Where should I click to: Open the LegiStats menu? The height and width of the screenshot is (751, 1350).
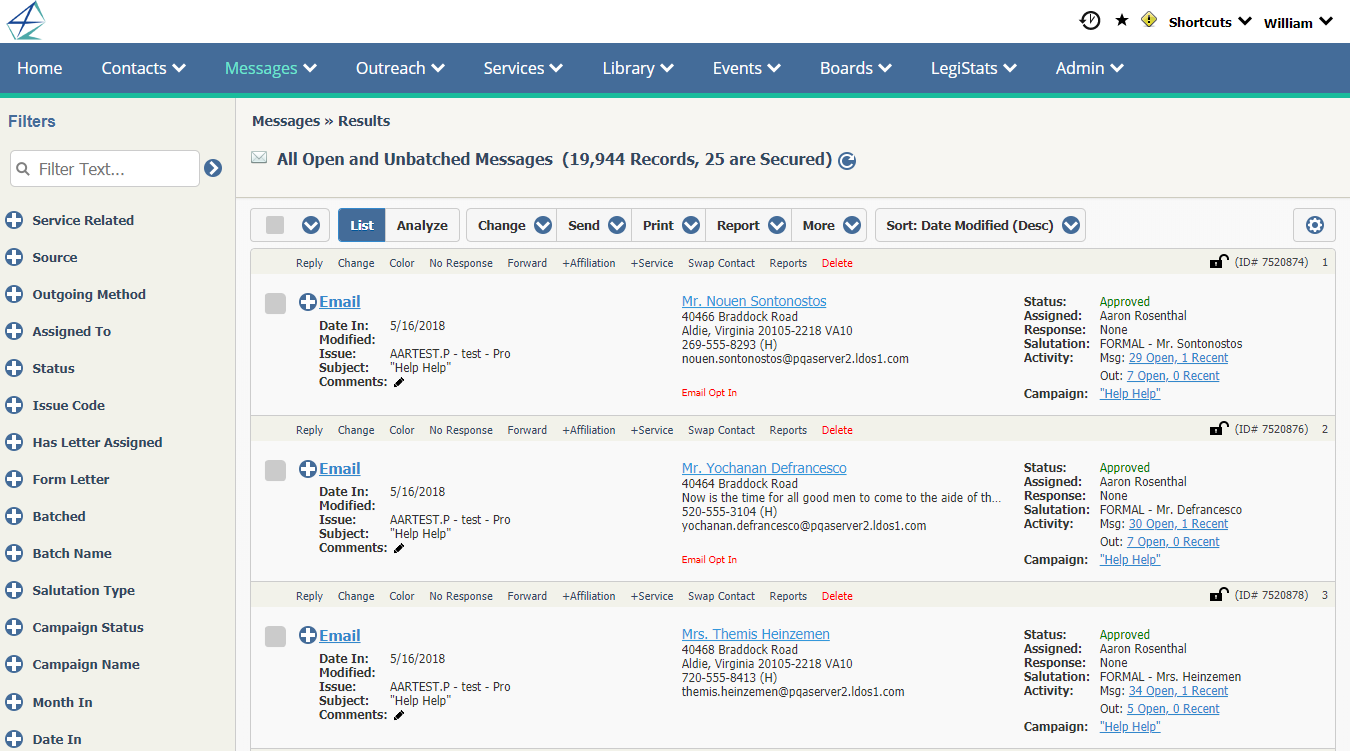tap(974, 68)
